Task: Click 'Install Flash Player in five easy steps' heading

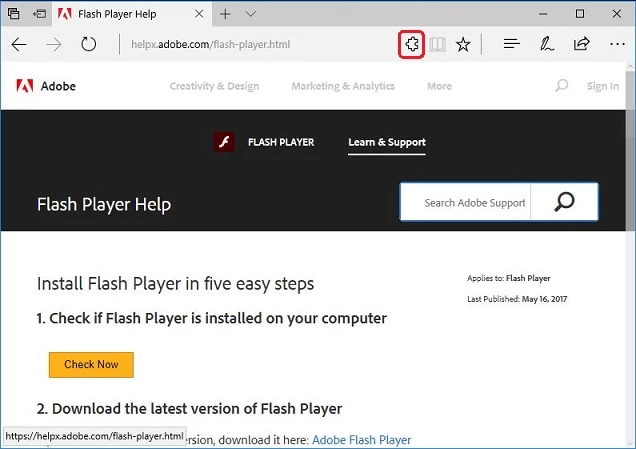Action: [x=175, y=284]
